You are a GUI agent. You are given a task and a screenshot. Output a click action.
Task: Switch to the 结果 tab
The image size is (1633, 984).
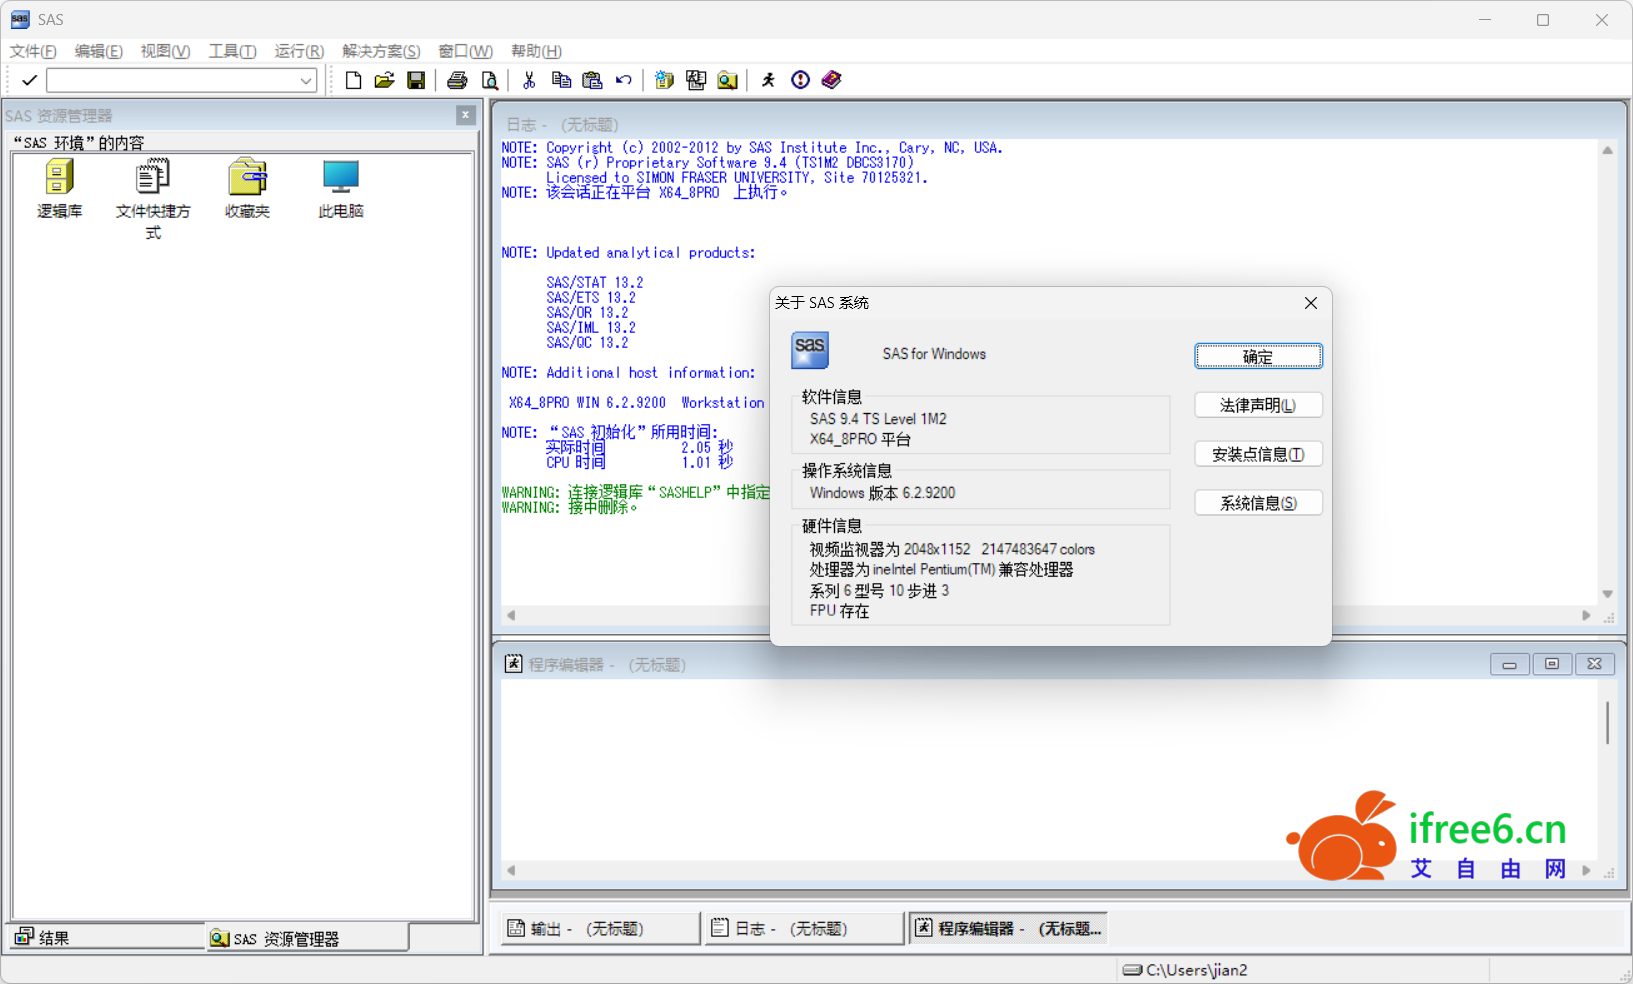(55, 937)
